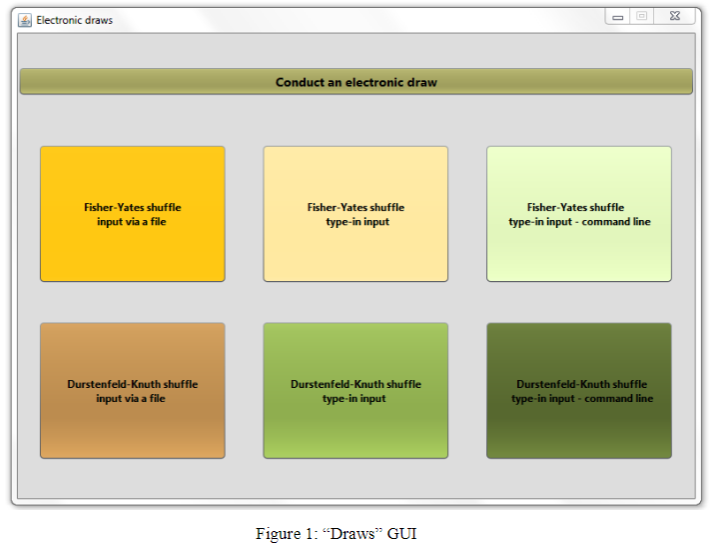Click the Figure 1 Draws GUI caption
The width and height of the screenshot is (724, 549).
click(x=335, y=534)
